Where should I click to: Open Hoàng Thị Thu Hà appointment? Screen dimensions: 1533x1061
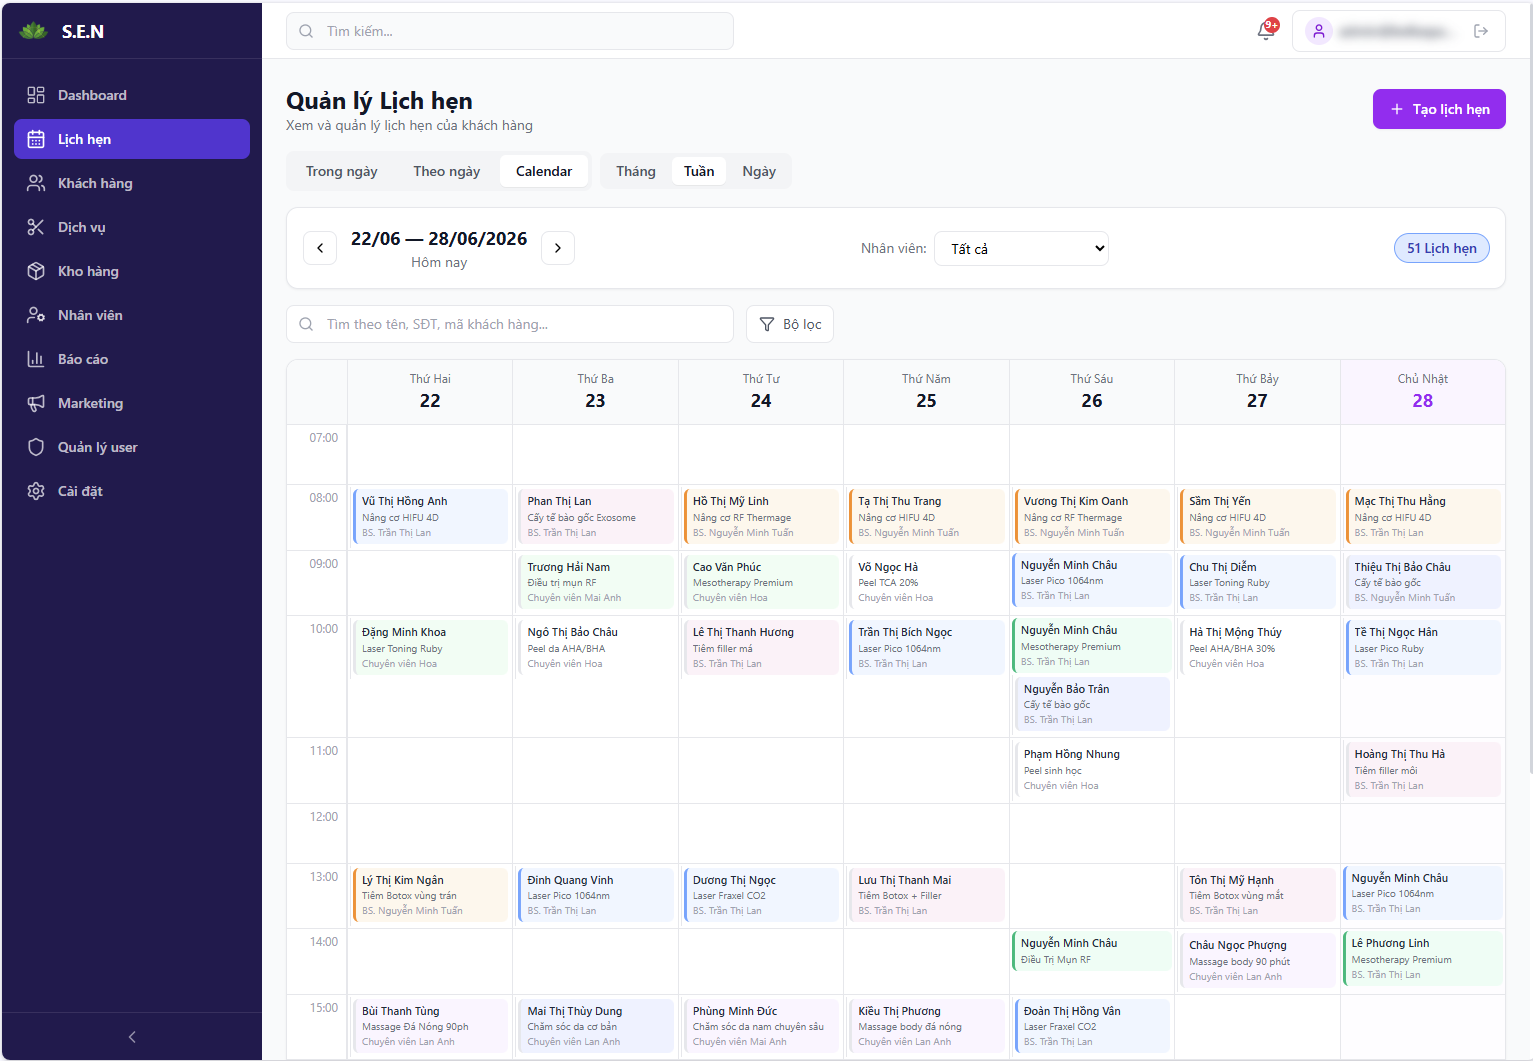[x=1424, y=769]
